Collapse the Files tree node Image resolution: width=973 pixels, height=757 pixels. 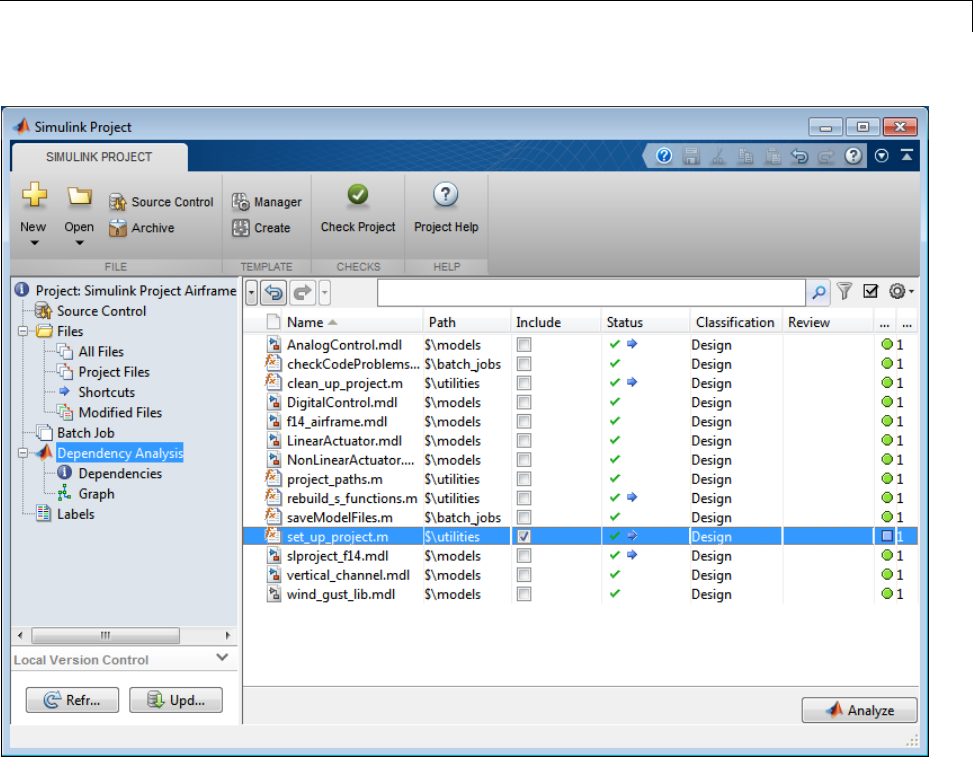[x=23, y=331]
